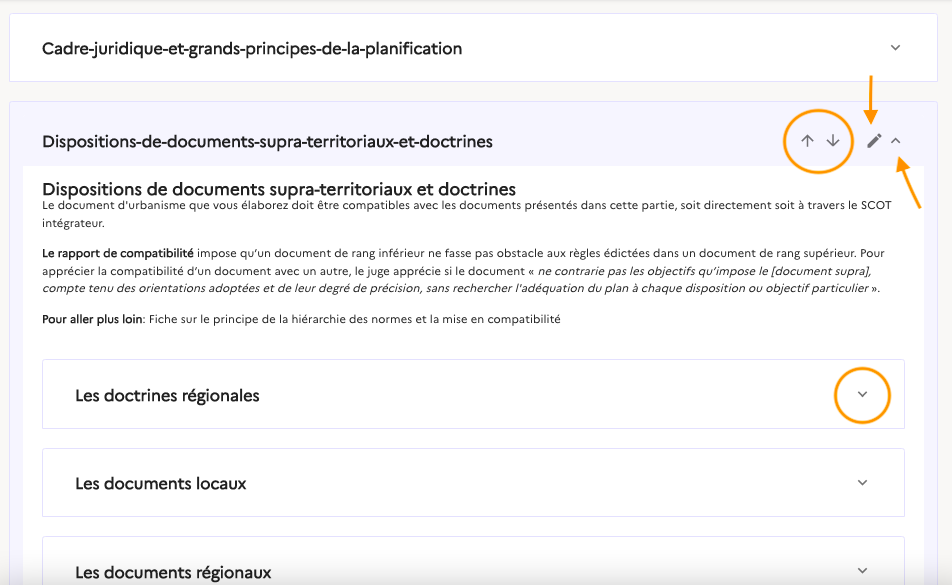This screenshot has width=952, height=585.
Task: Move the Dispositions section down
Action: pyautogui.click(x=833, y=141)
